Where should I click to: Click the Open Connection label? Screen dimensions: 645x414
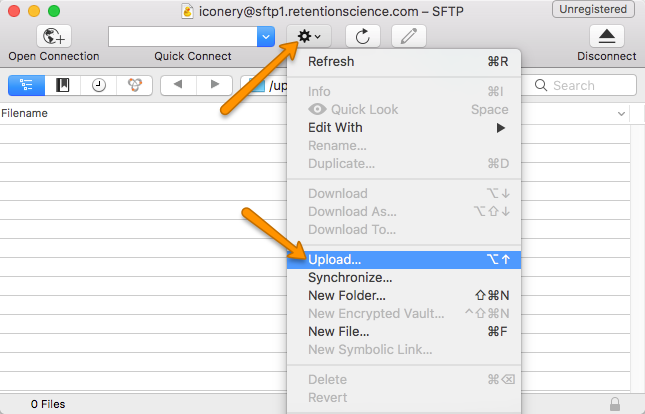coord(54,56)
